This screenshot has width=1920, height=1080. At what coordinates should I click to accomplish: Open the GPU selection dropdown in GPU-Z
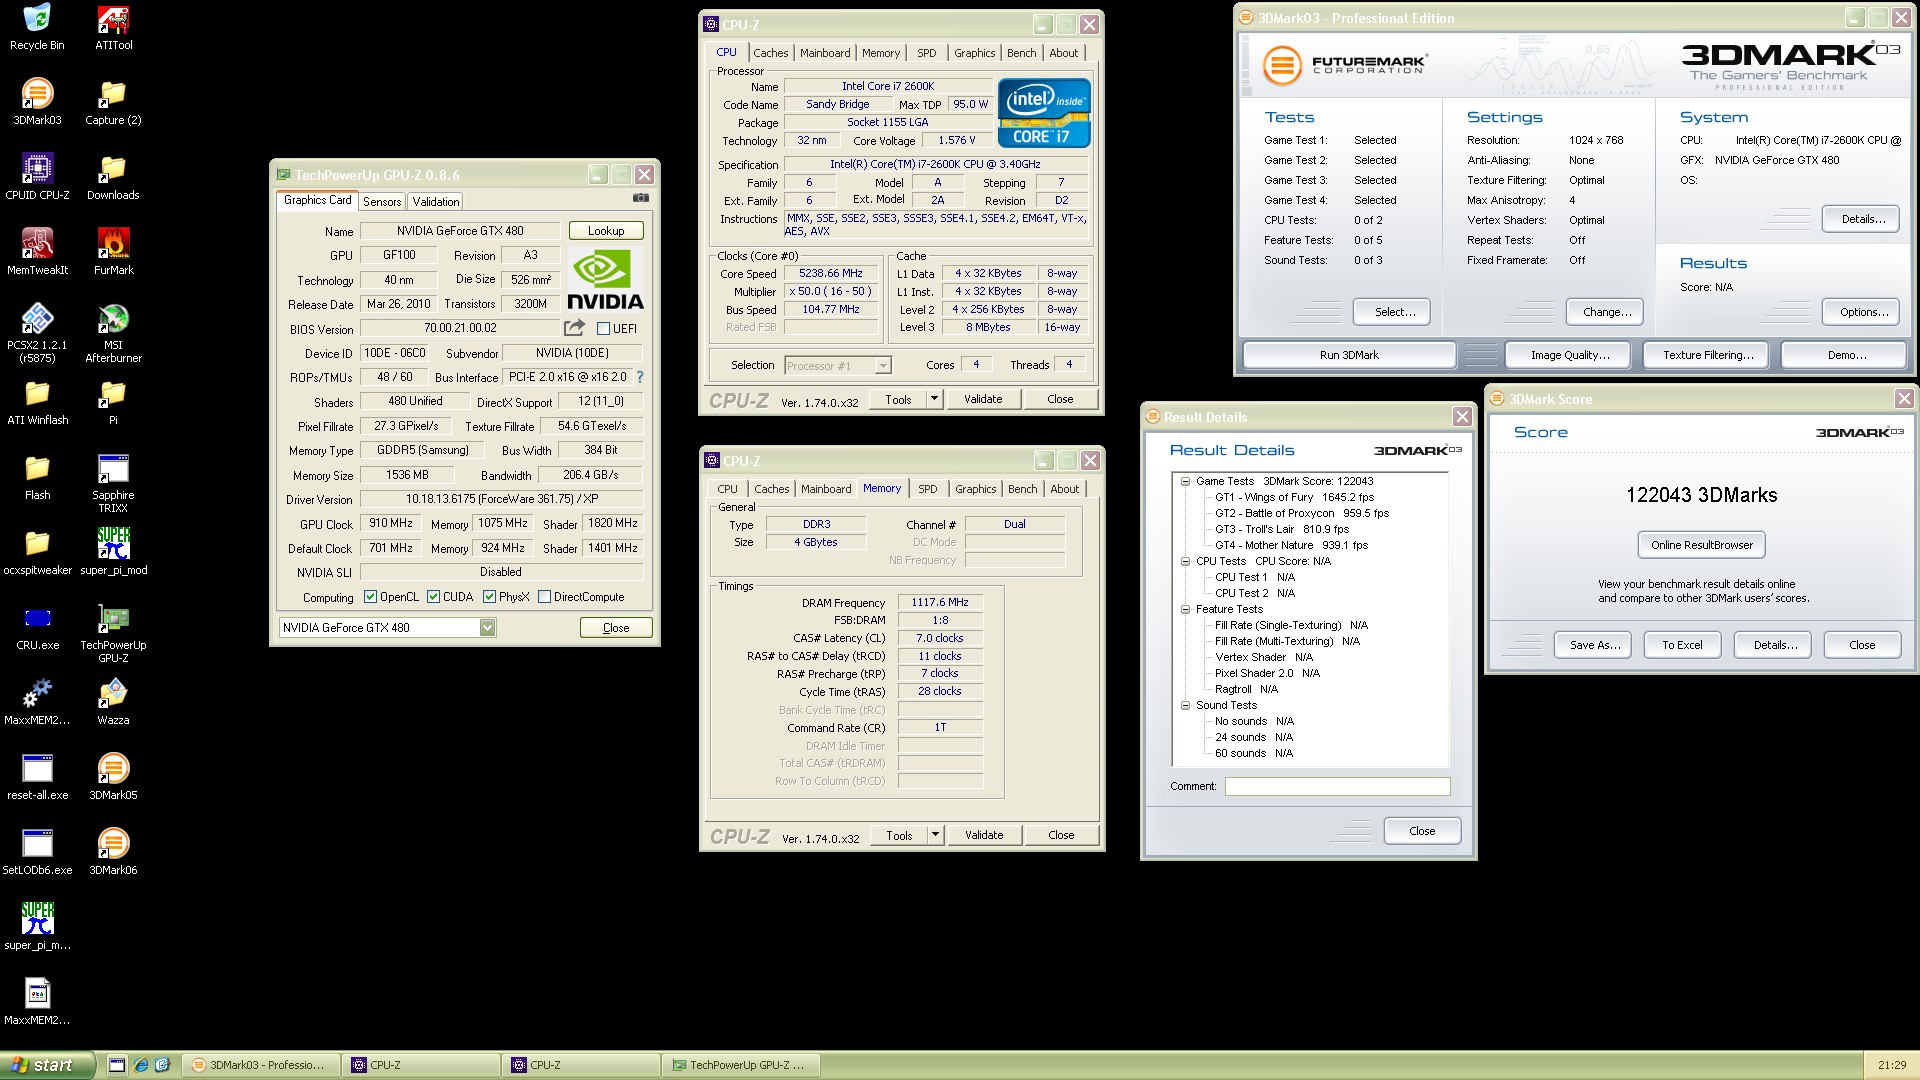tap(487, 628)
